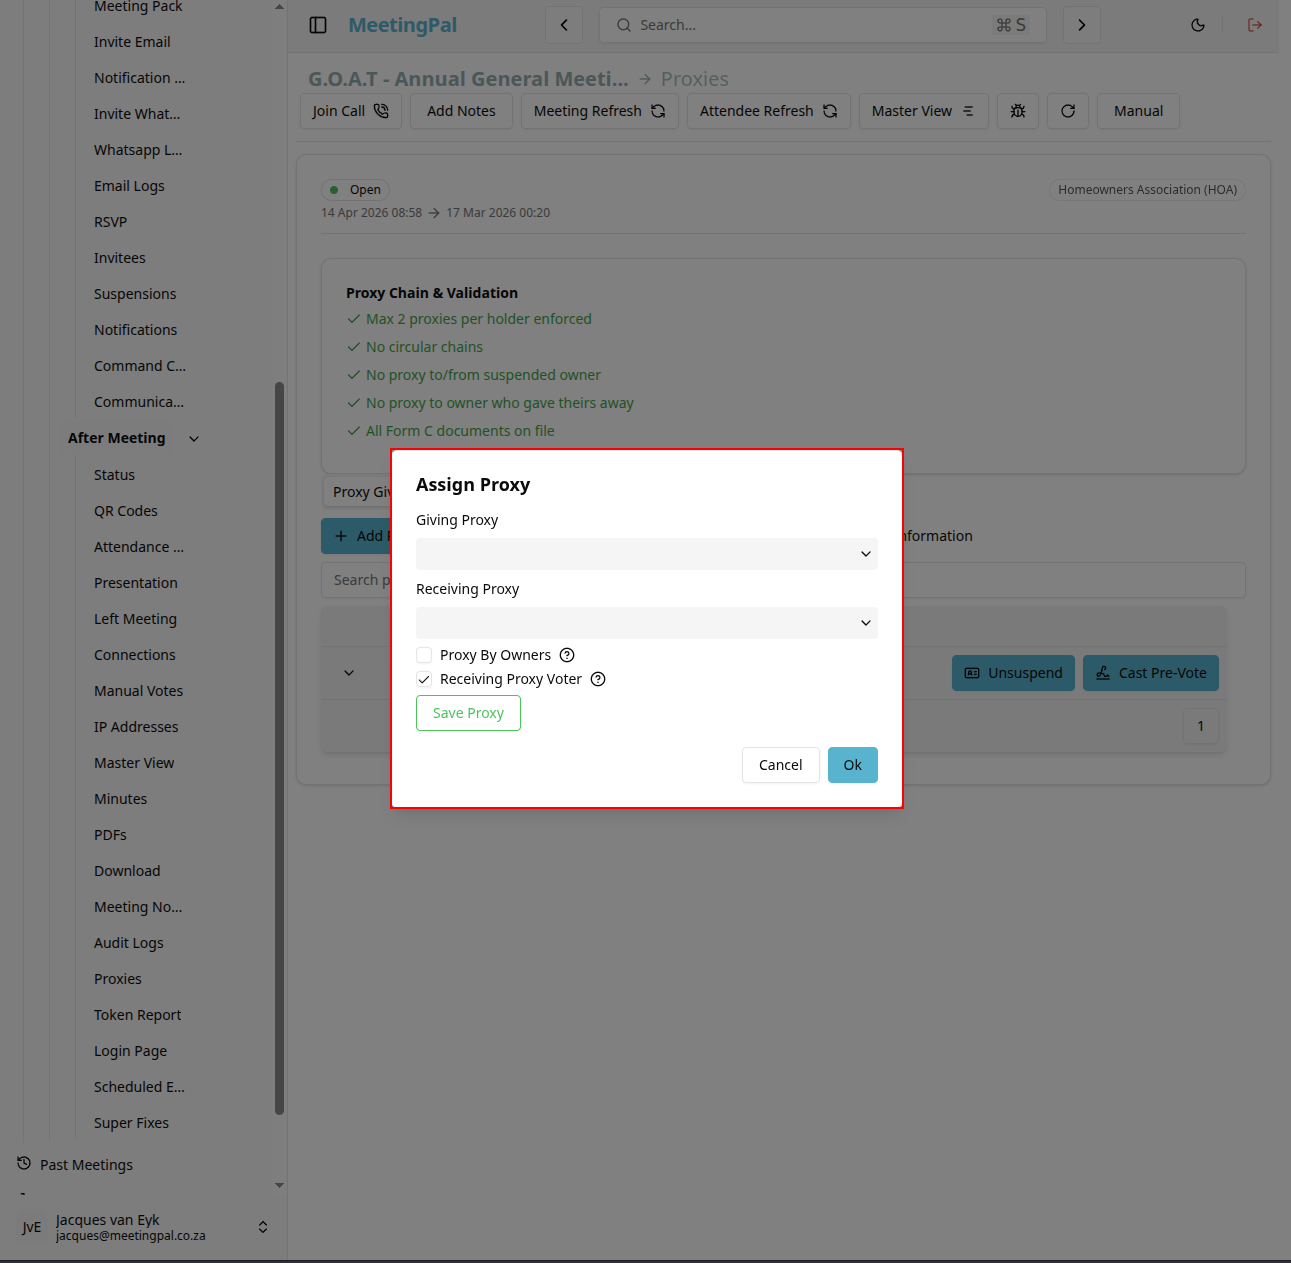
Task: Open Invite Email in sidebar
Action: coord(132,42)
